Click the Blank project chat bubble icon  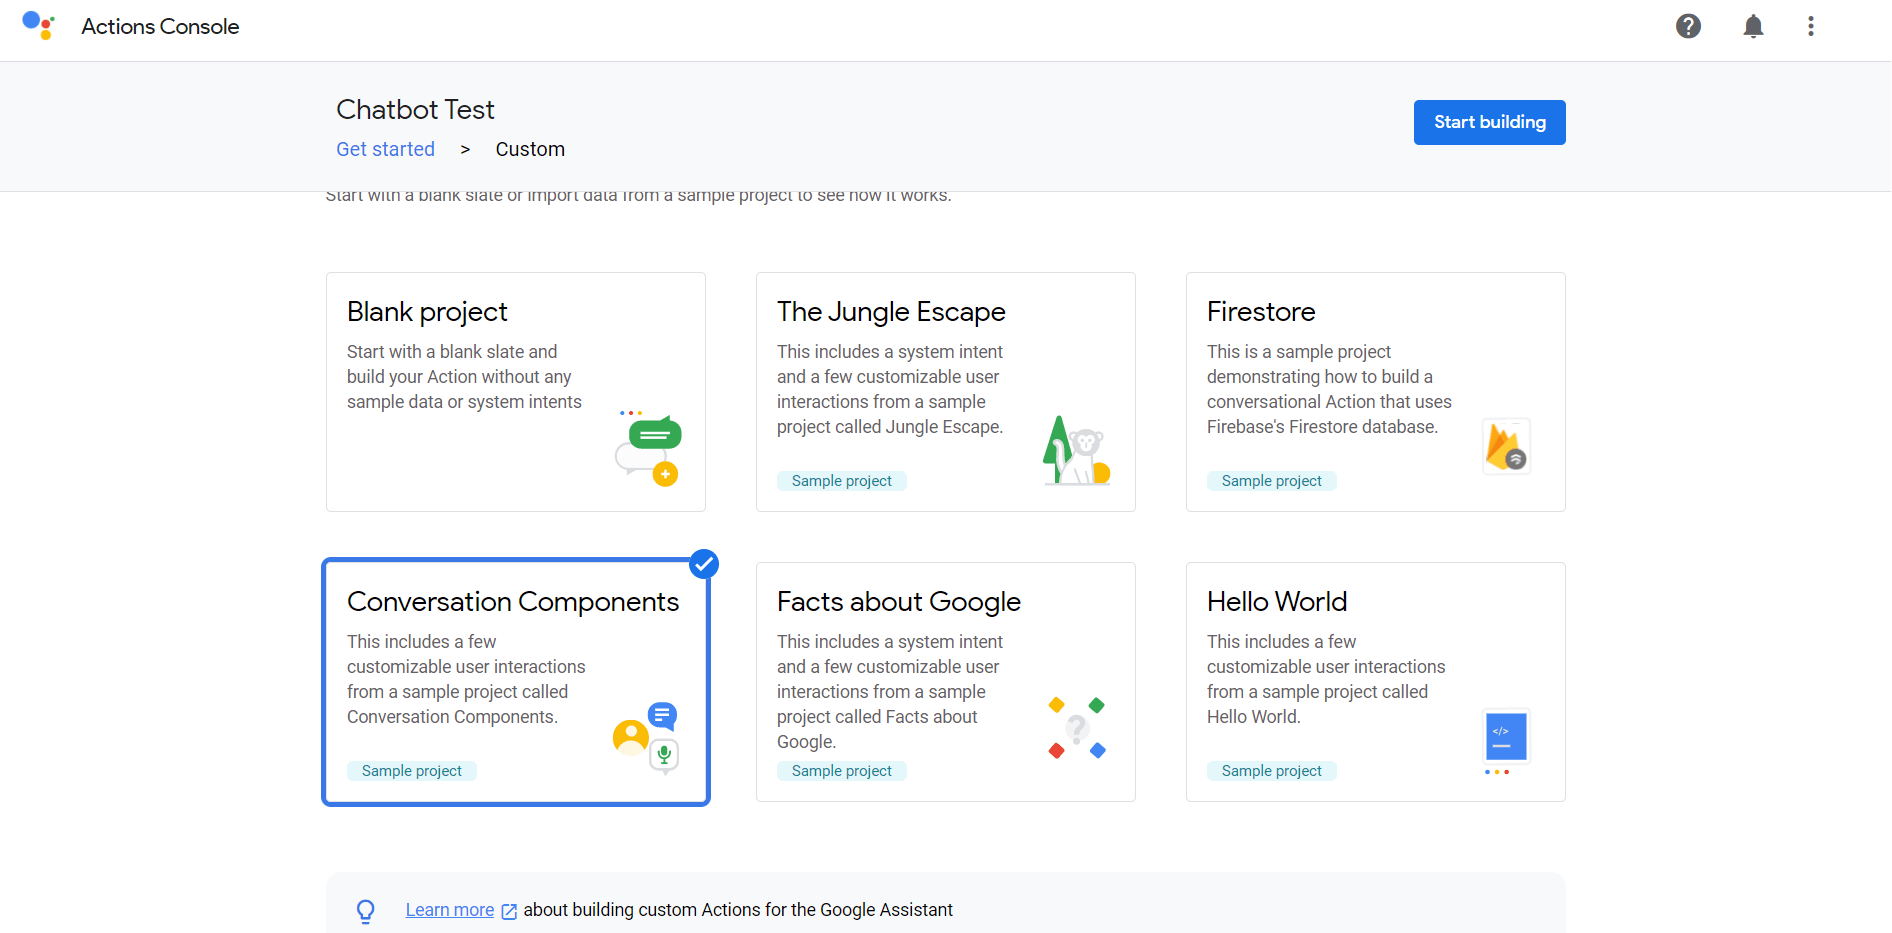(648, 448)
